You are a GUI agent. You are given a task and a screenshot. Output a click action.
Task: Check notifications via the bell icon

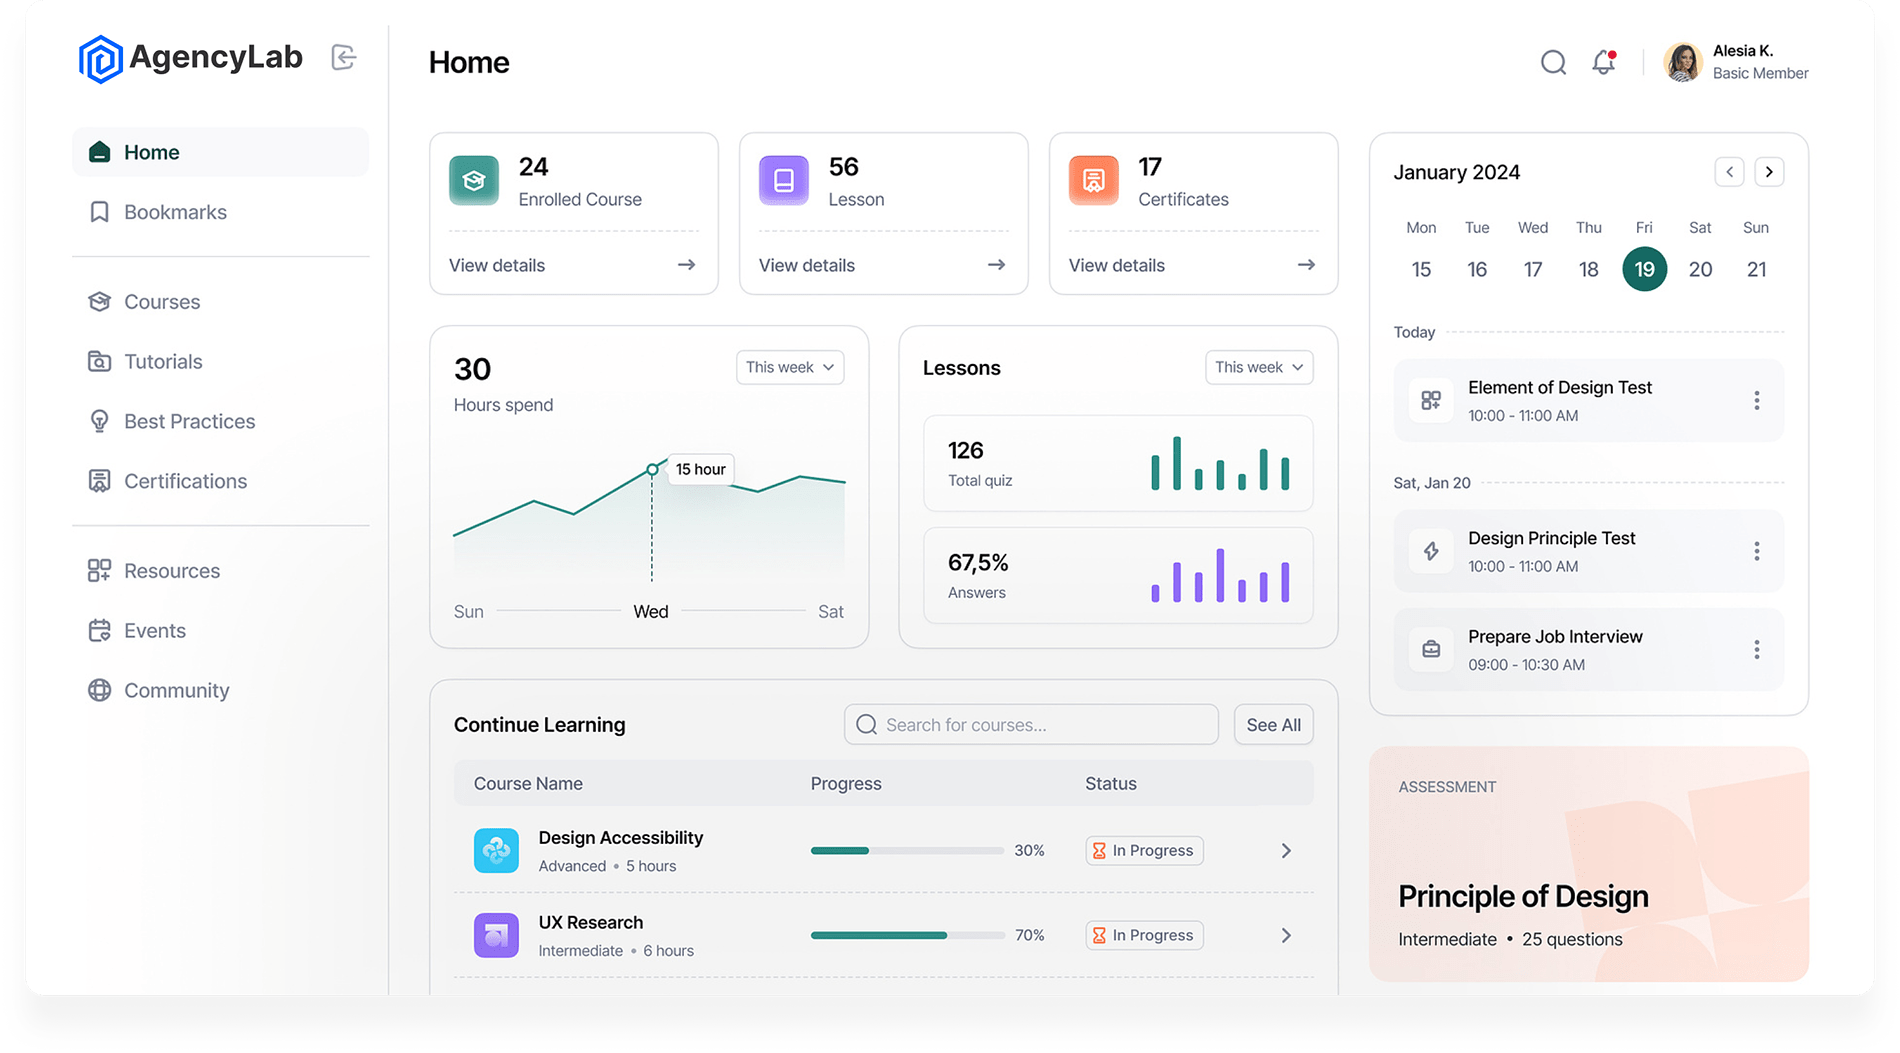point(1602,62)
